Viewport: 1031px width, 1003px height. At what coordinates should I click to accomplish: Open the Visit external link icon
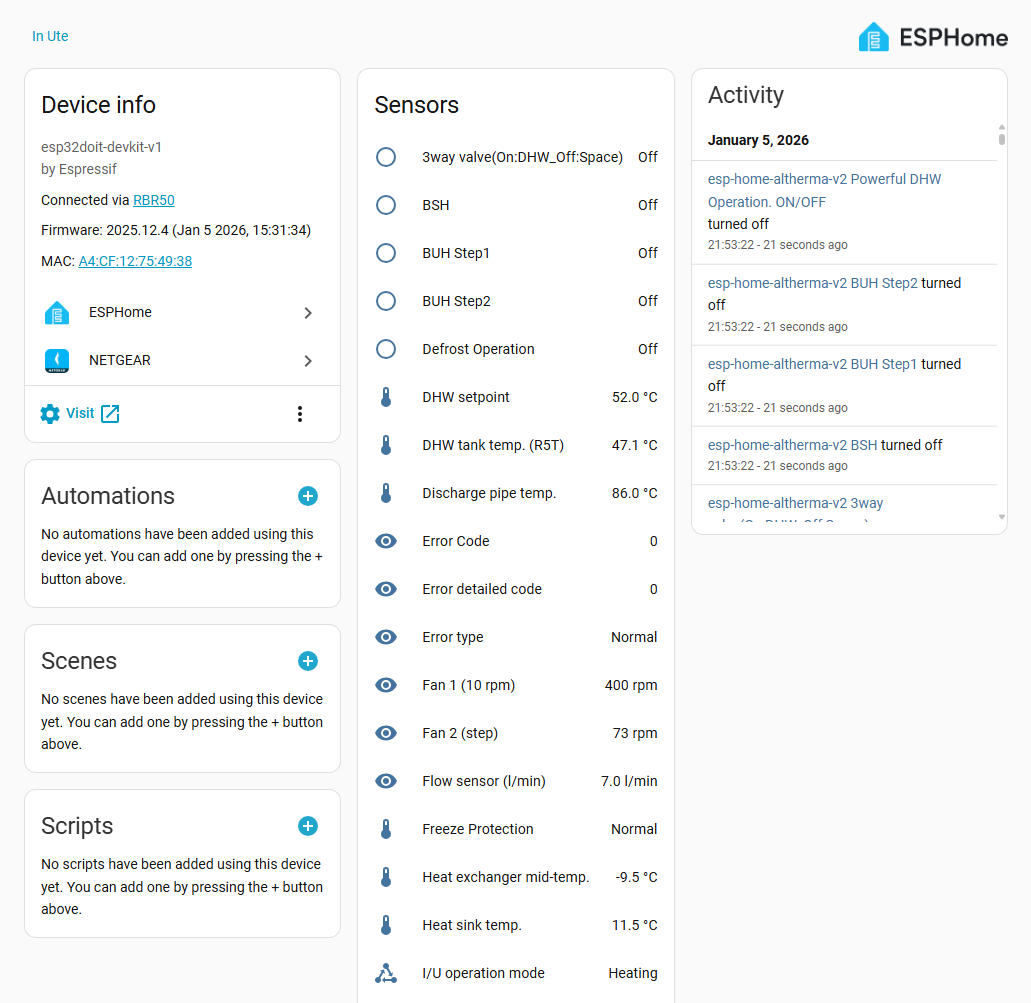(109, 412)
